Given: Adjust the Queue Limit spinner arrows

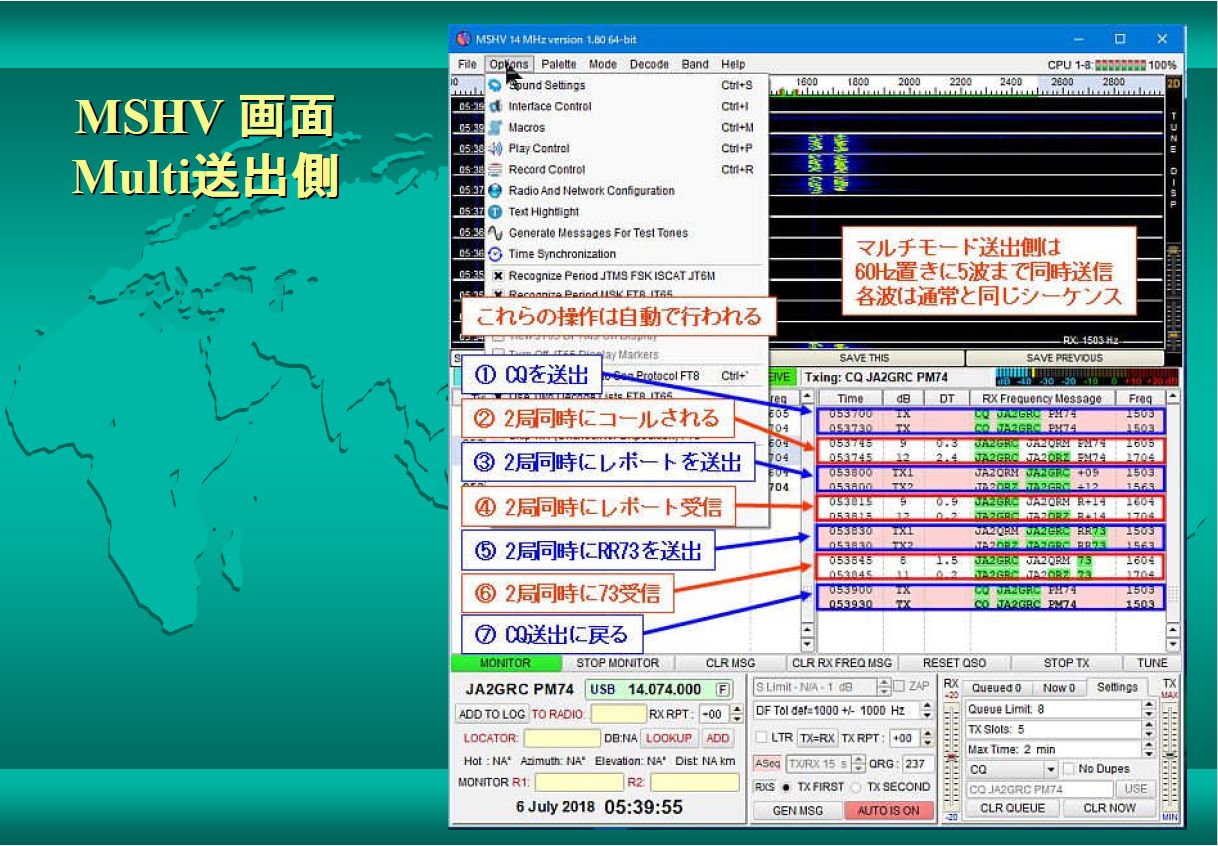Looking at the screenshot, I should tap(1148, 709).
